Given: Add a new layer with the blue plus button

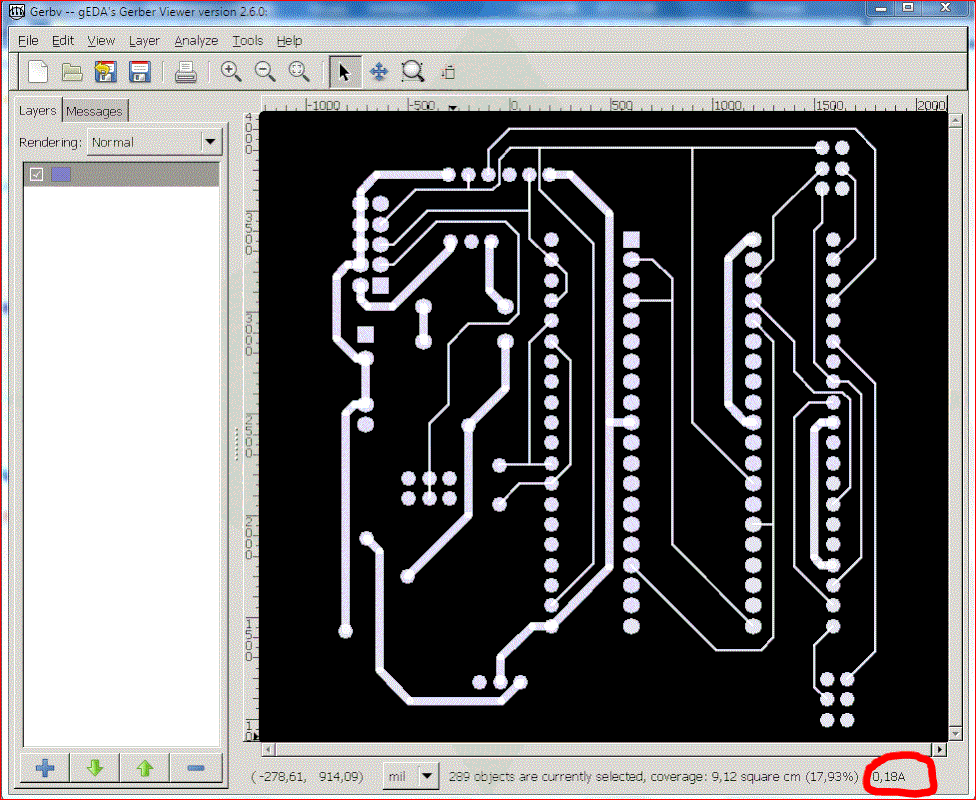Looking at the screenshot, I should [x=45, y=768].
